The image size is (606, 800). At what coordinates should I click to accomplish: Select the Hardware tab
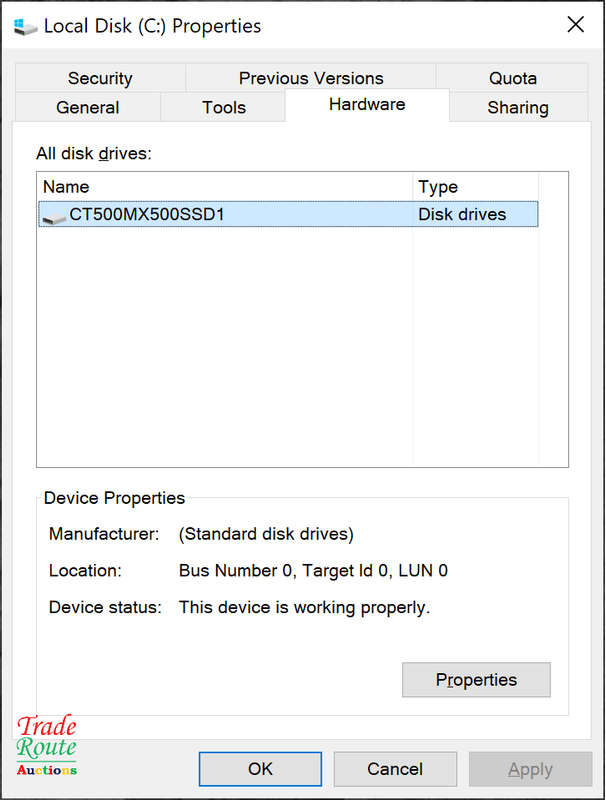[x=367, y=105]
